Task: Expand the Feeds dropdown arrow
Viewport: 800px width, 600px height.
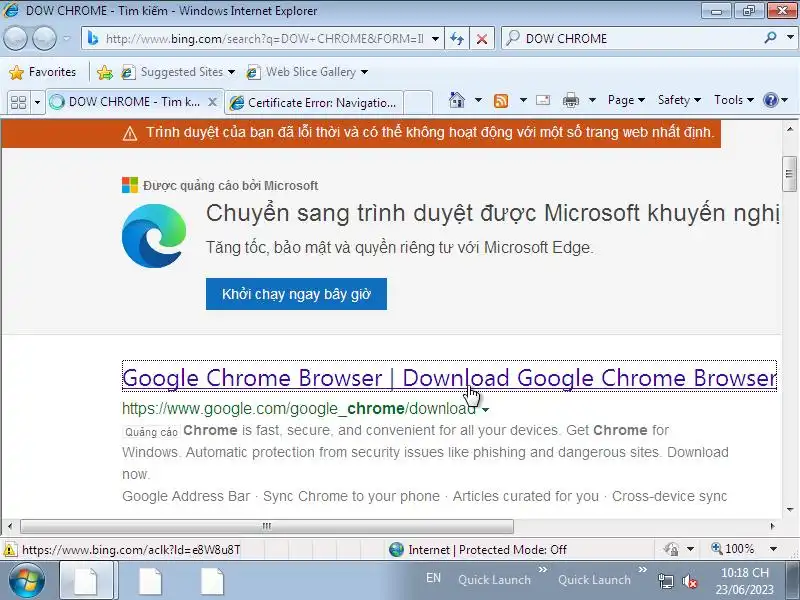Action: (x=523, y=100)
